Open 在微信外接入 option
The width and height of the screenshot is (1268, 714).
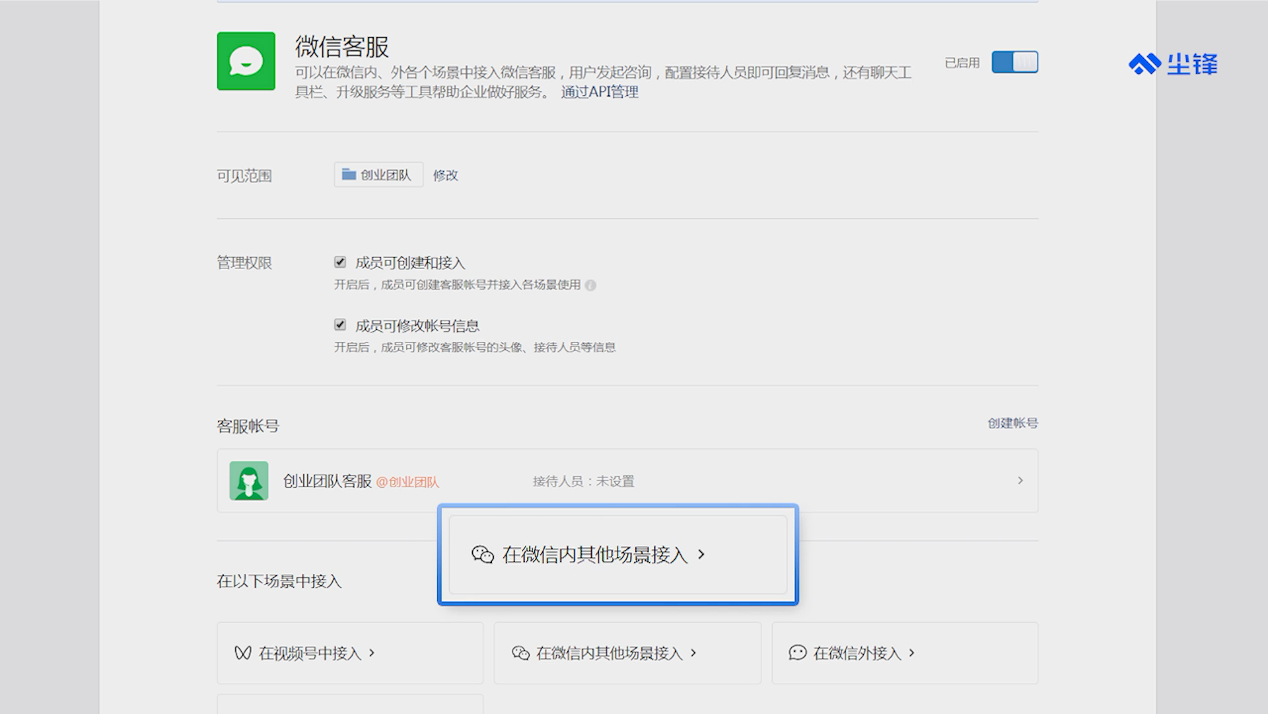(905, 653)
